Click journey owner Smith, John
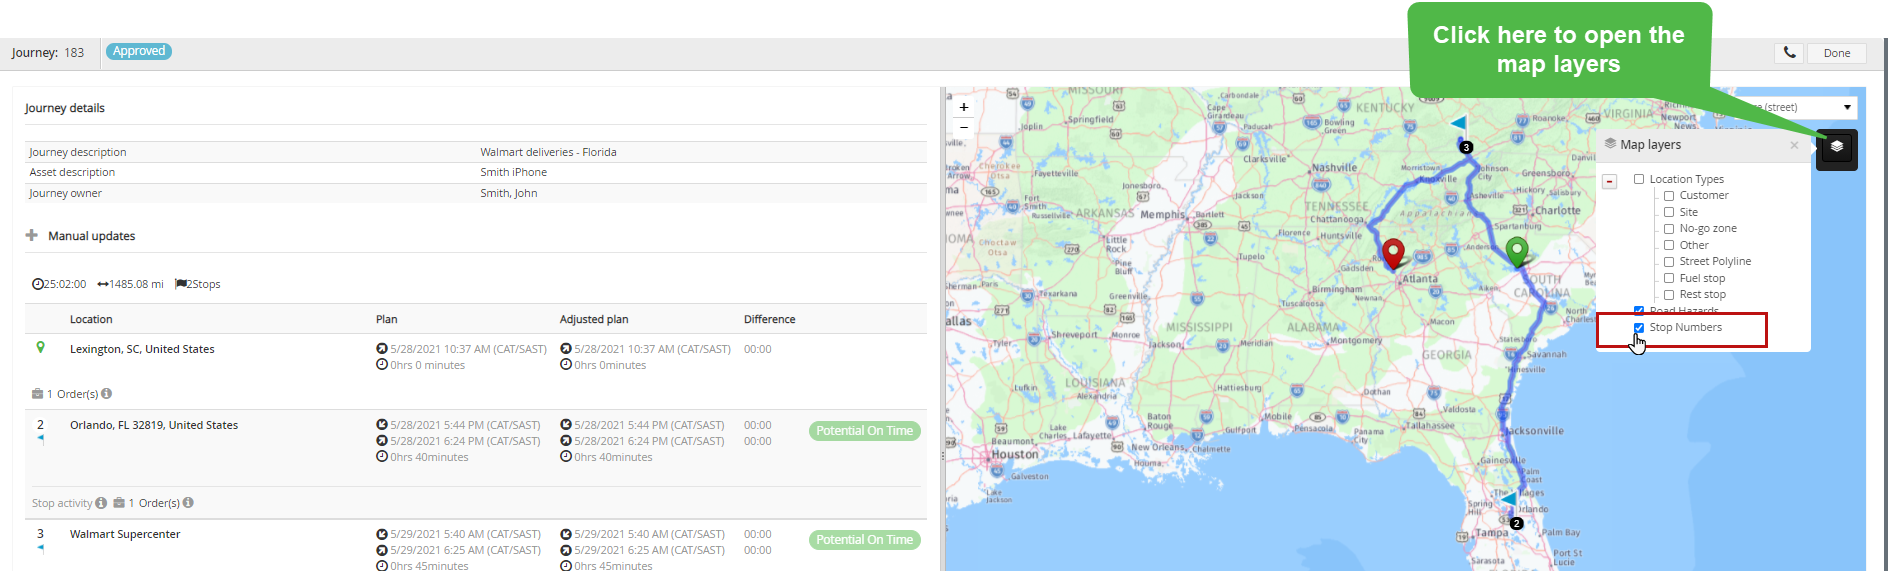1888x571 pixels. tap(508, 193)
